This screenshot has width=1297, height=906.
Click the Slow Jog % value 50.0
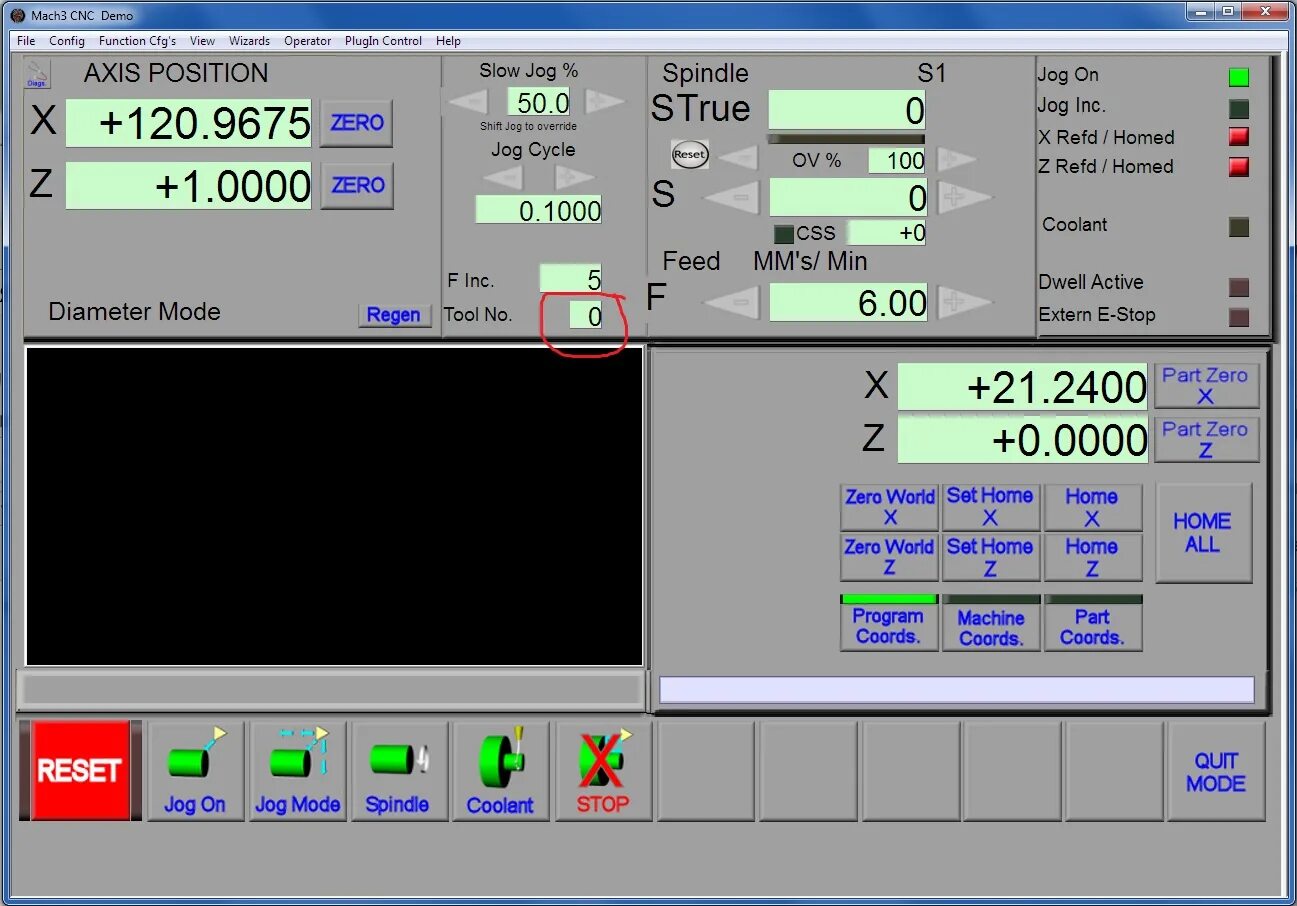539,102
